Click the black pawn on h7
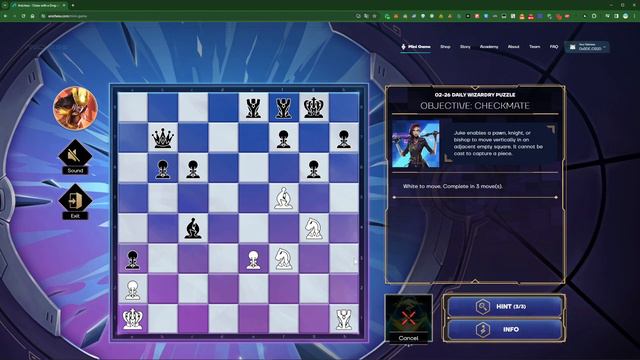Screen dimensions: 640x360 pos(344,139)
